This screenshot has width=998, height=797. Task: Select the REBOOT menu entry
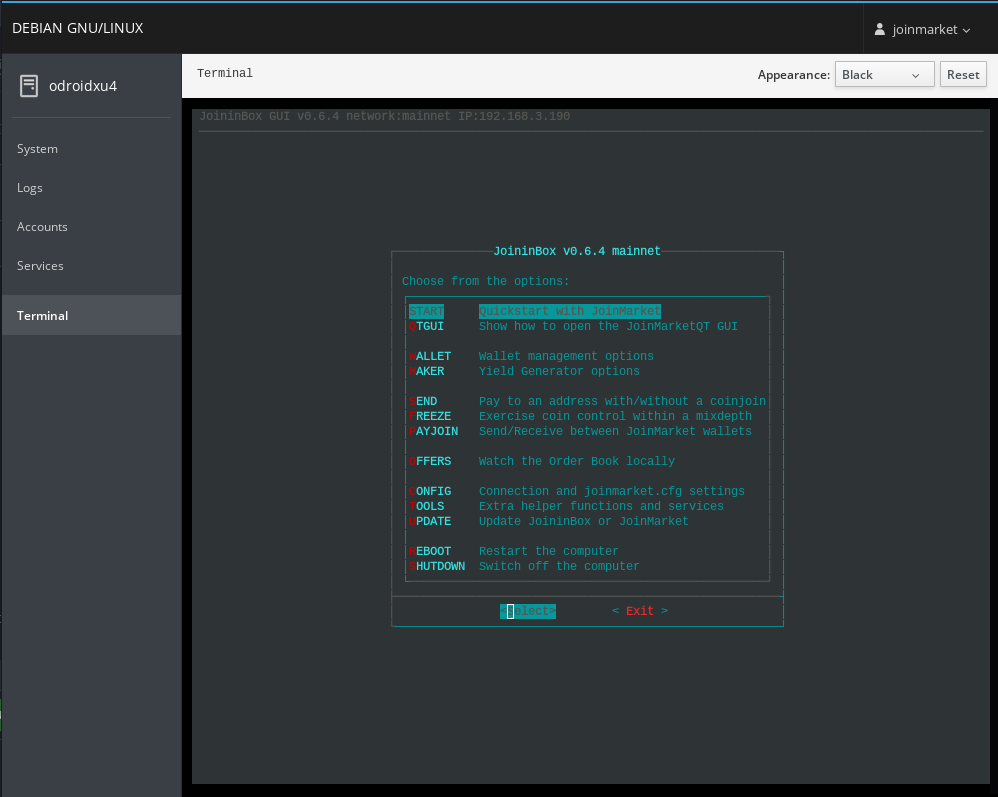tap(430, 551)
